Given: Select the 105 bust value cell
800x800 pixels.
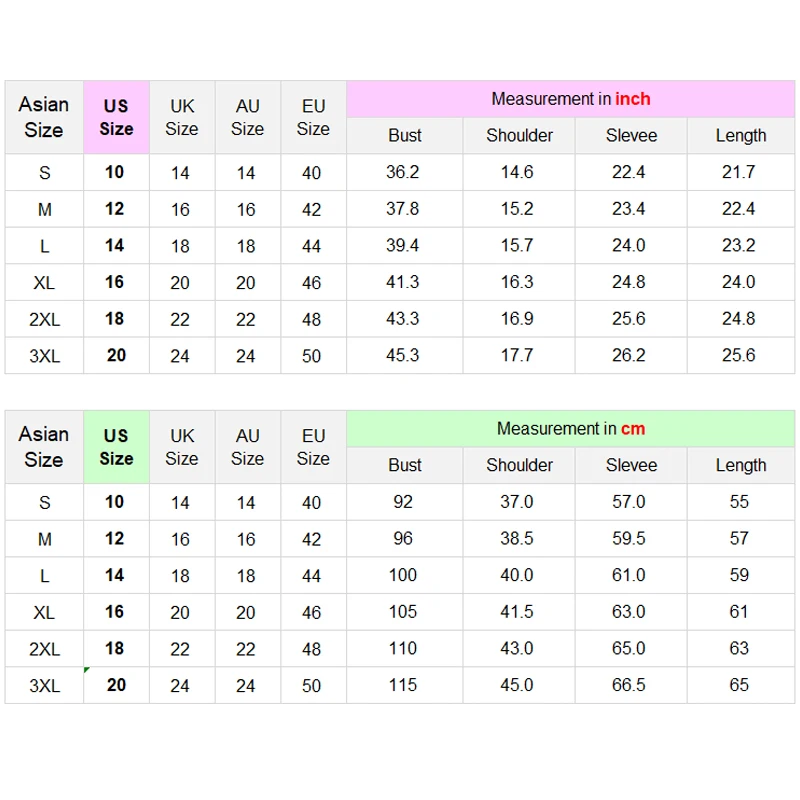Looking at the screenshot, I should pyautogui.click(x=403, y=612).
